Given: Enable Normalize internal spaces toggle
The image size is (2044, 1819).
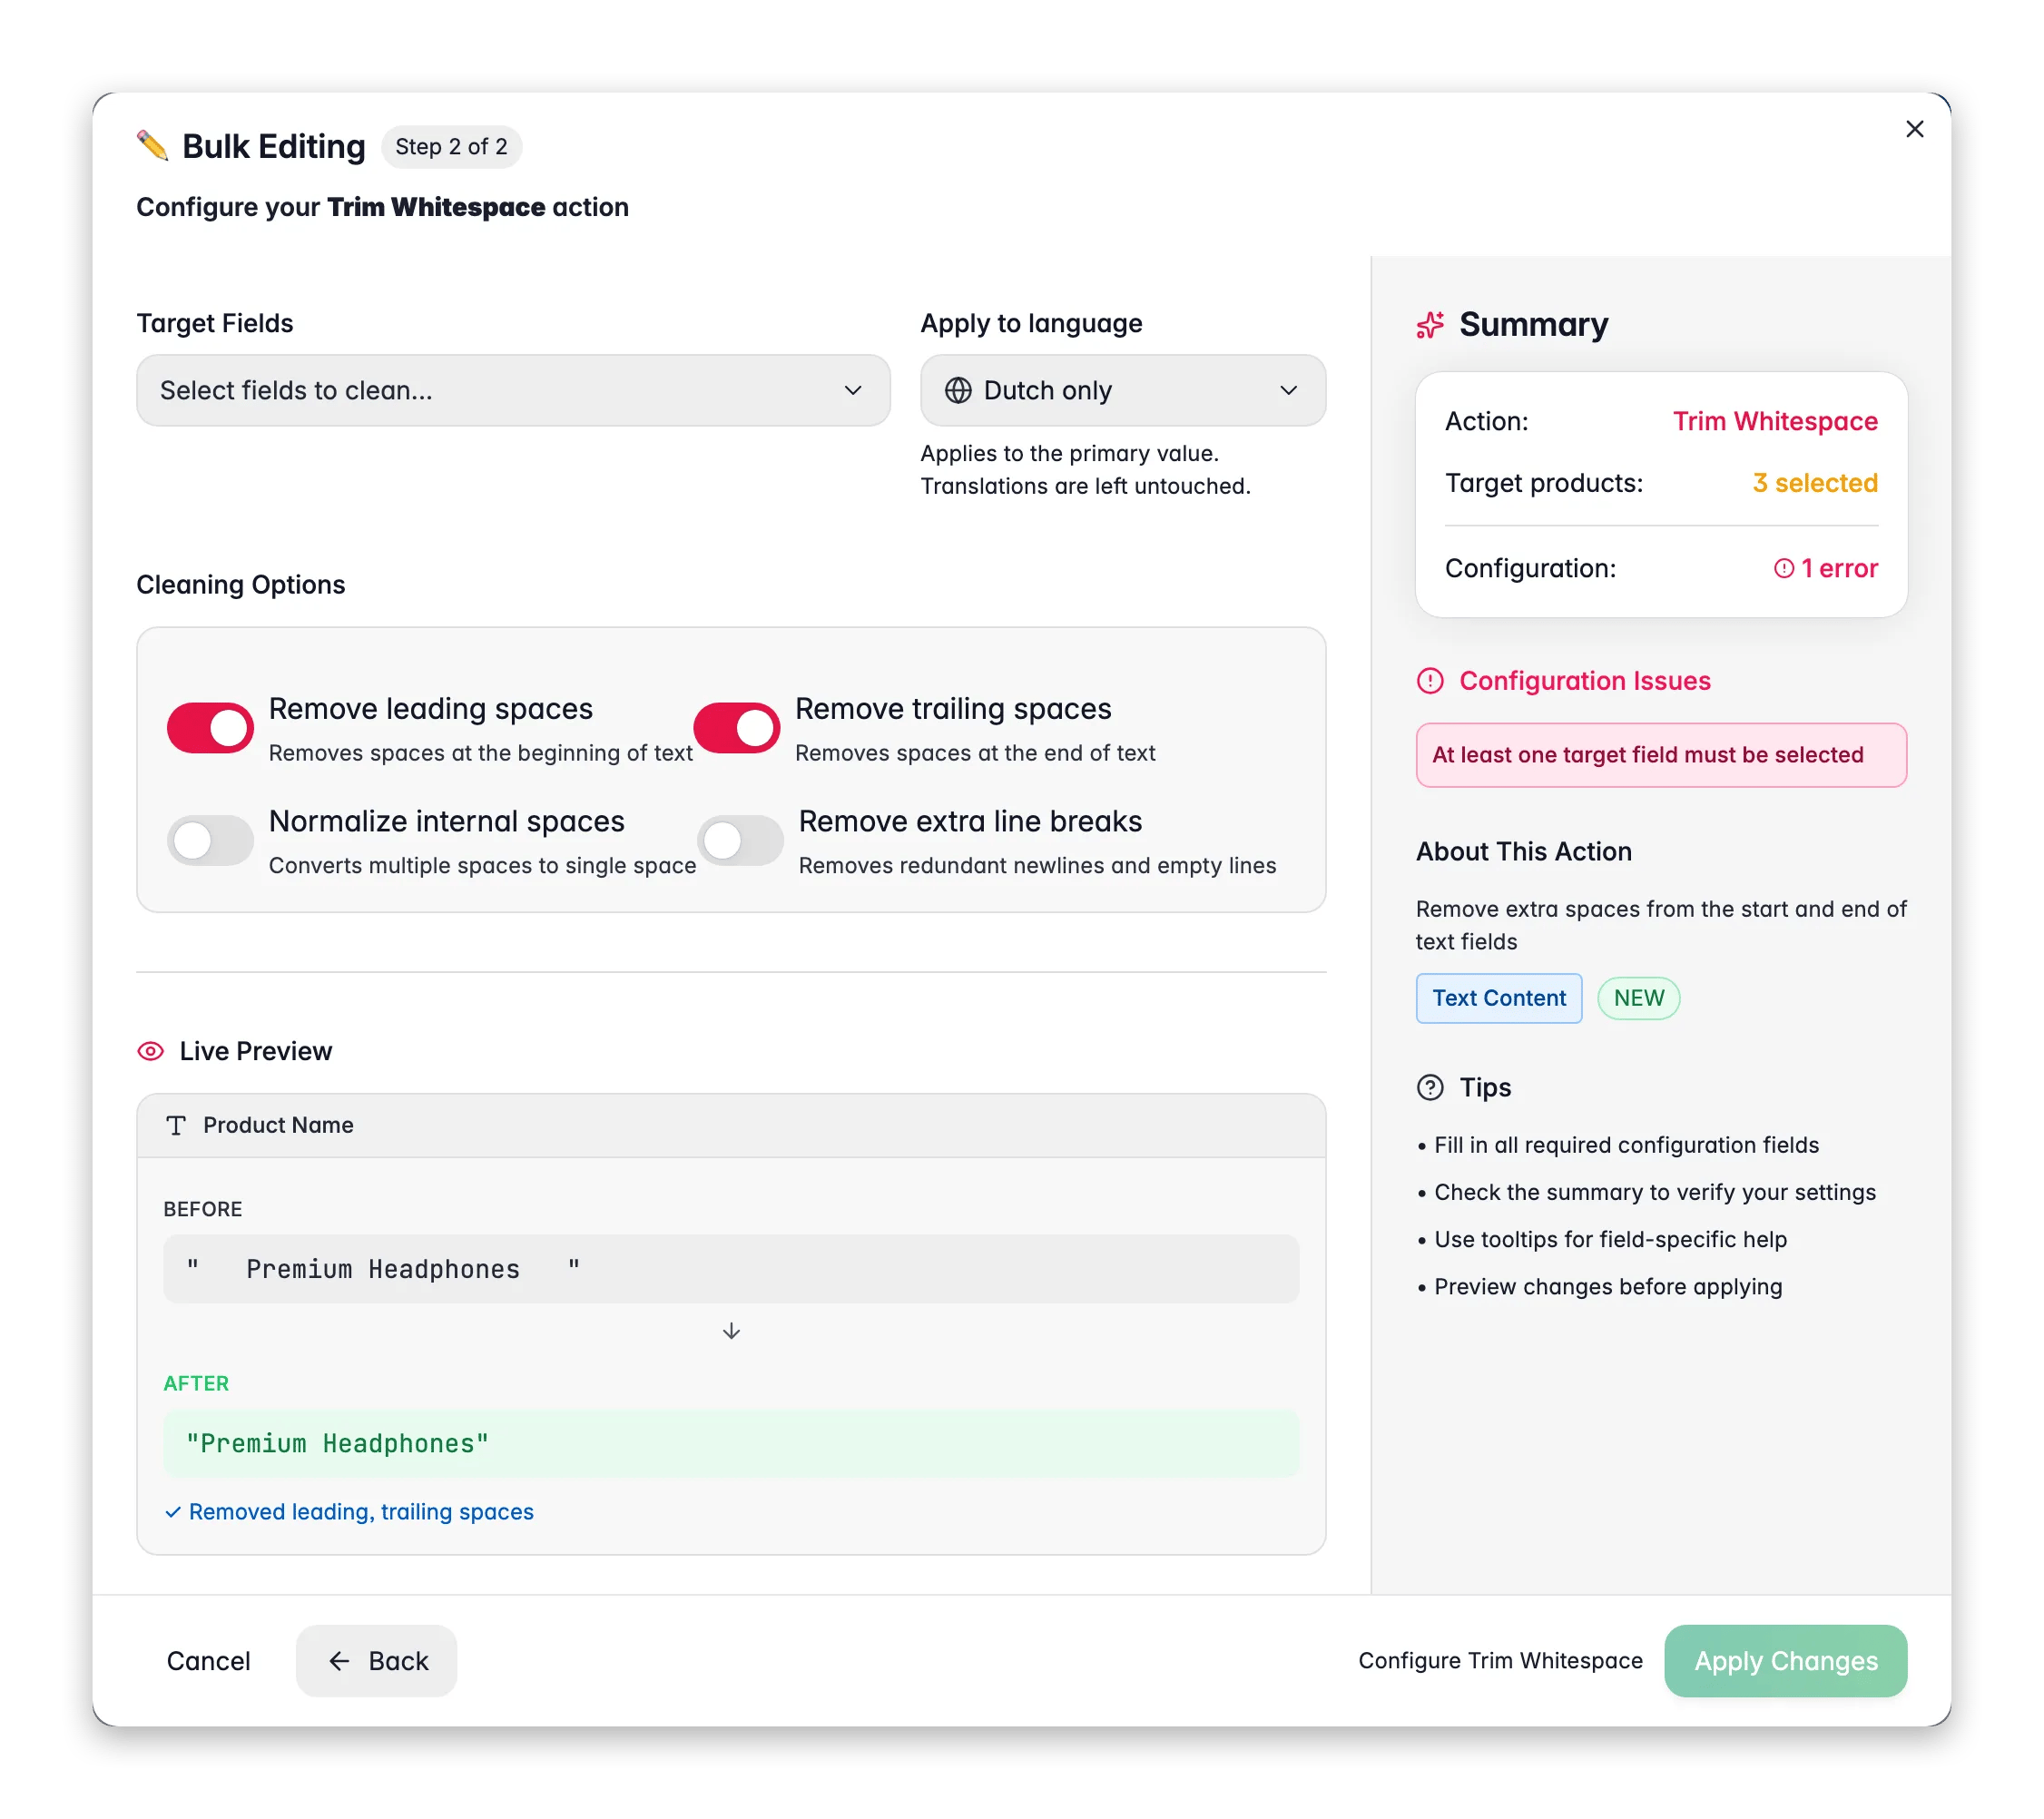Looking at the screenshot, I should click(210, 840).
